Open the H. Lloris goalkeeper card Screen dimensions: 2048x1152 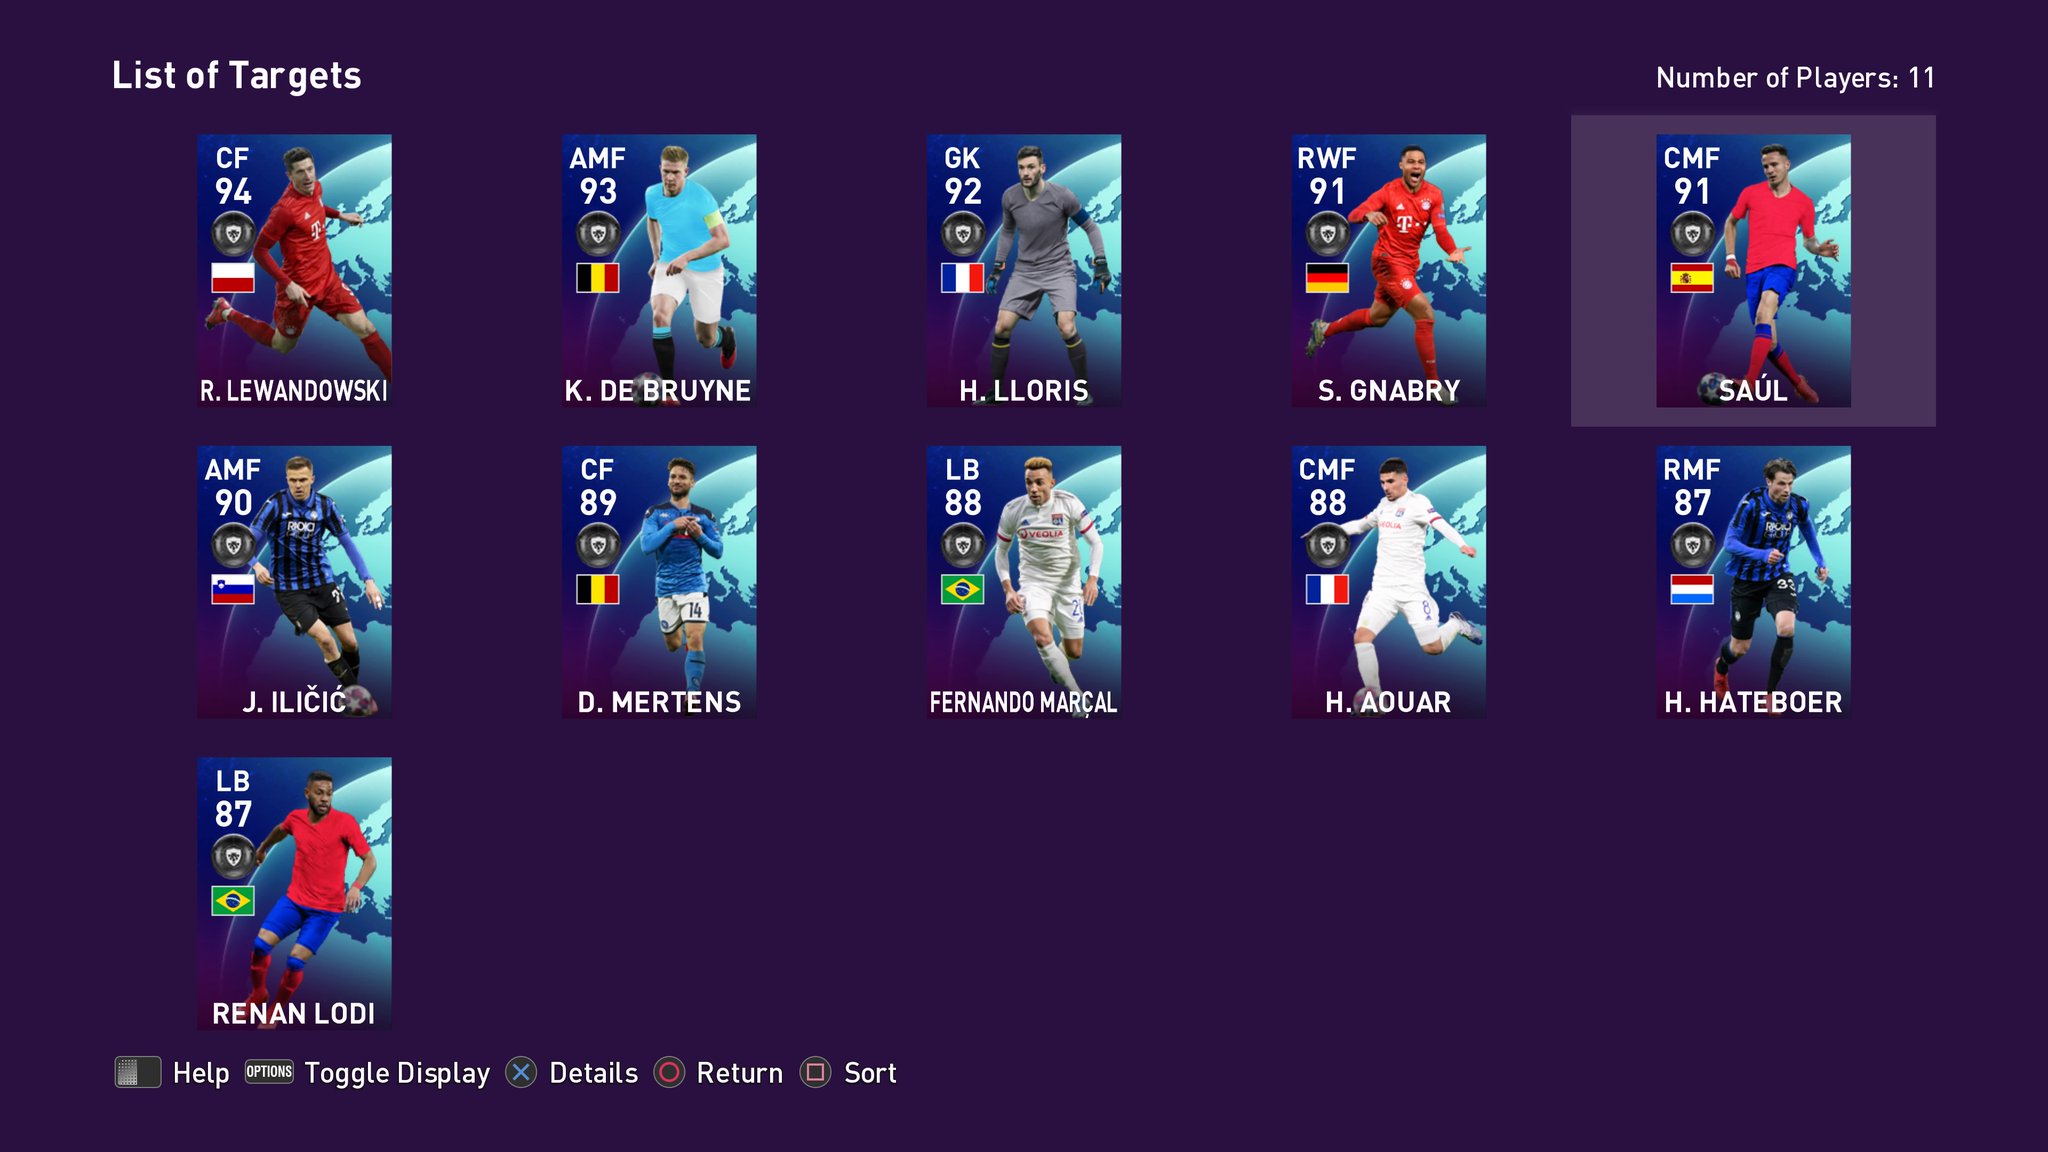click(1024, 270)
